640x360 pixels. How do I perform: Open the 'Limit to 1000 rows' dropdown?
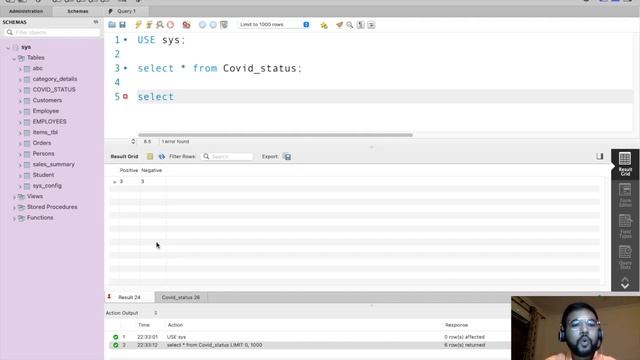coord(274,24)
